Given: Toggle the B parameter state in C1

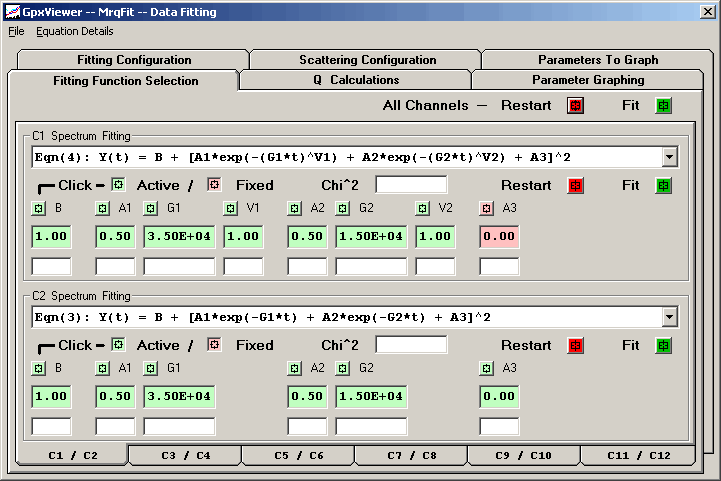Looking at the screenshot, I should pos(39,208).
